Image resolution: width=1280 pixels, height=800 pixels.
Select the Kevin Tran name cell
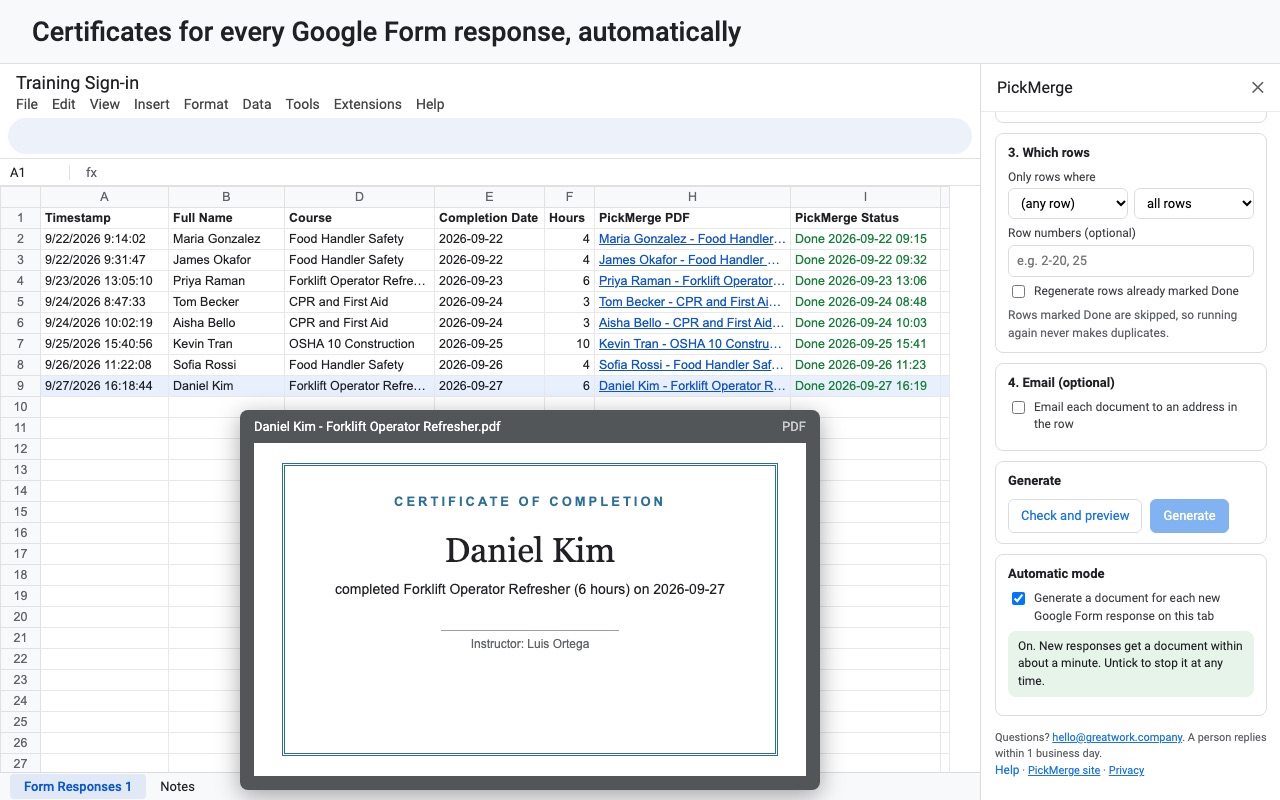tap(226, 344)
